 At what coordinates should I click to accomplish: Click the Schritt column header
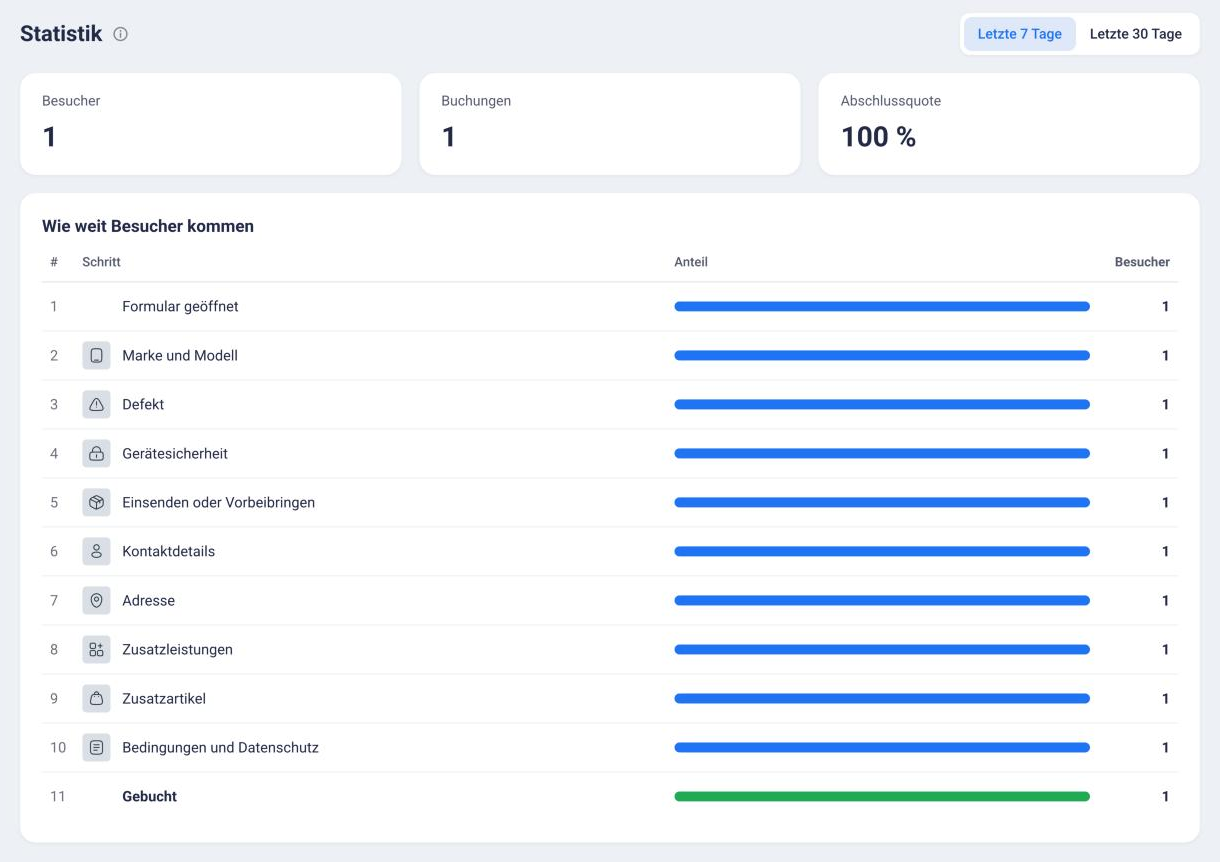101,262
